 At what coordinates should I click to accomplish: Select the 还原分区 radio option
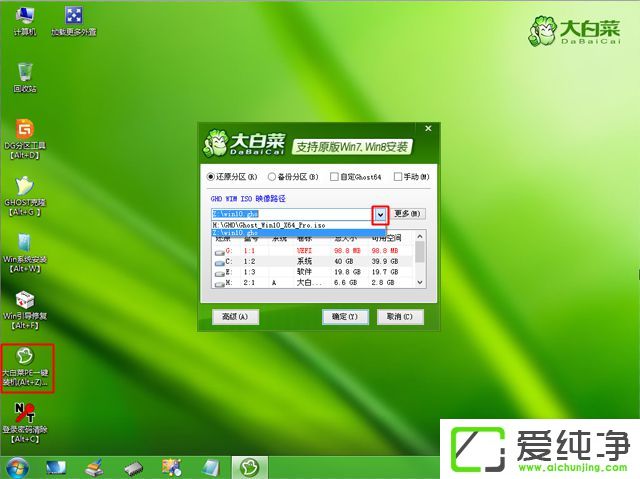coord(211,176)
